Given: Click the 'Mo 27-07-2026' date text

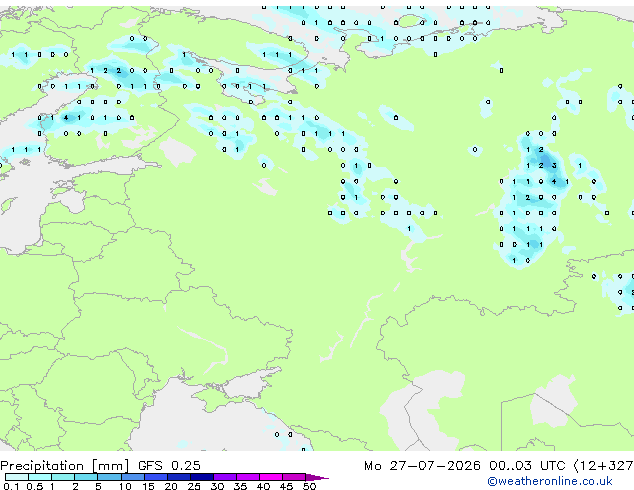Looking at the screenshot, I should coord(422,466).
